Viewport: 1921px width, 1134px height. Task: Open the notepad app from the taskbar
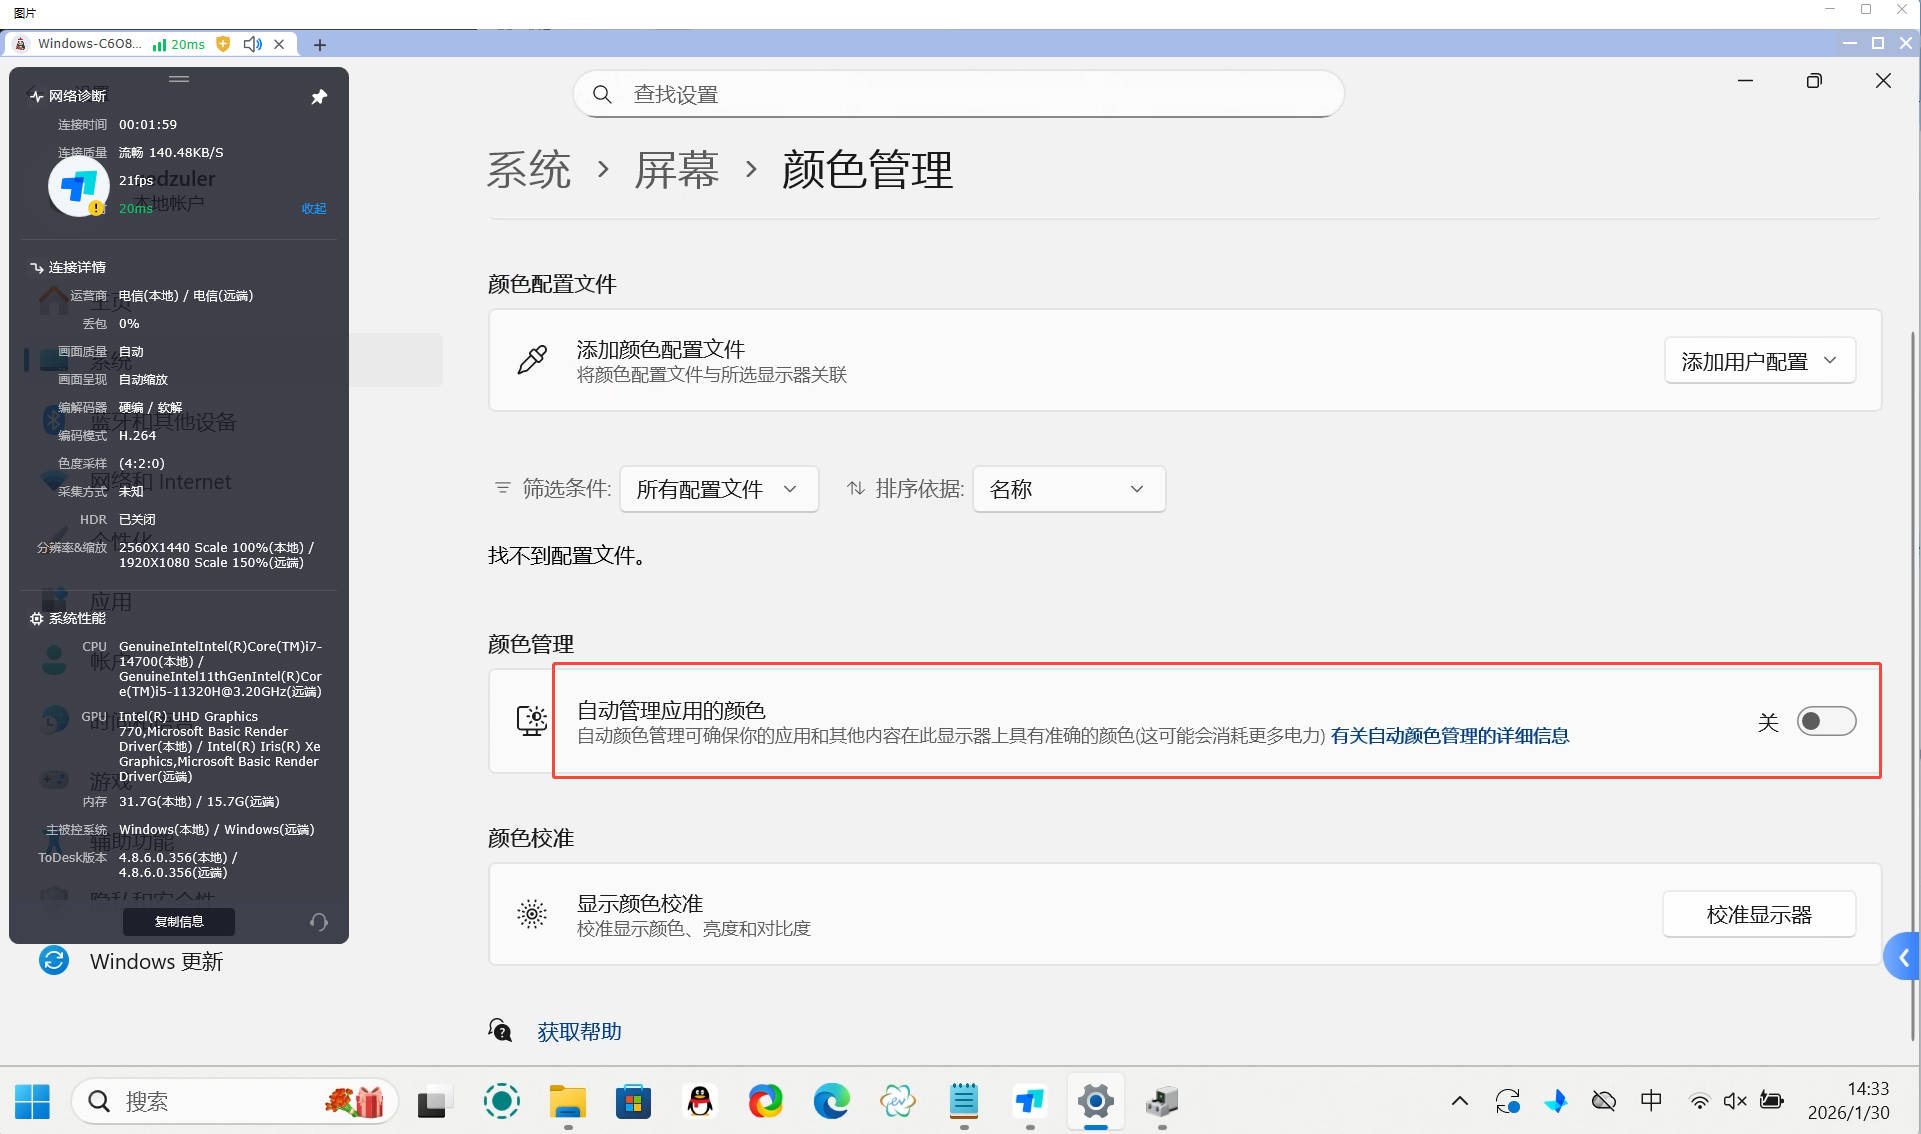963,1101
